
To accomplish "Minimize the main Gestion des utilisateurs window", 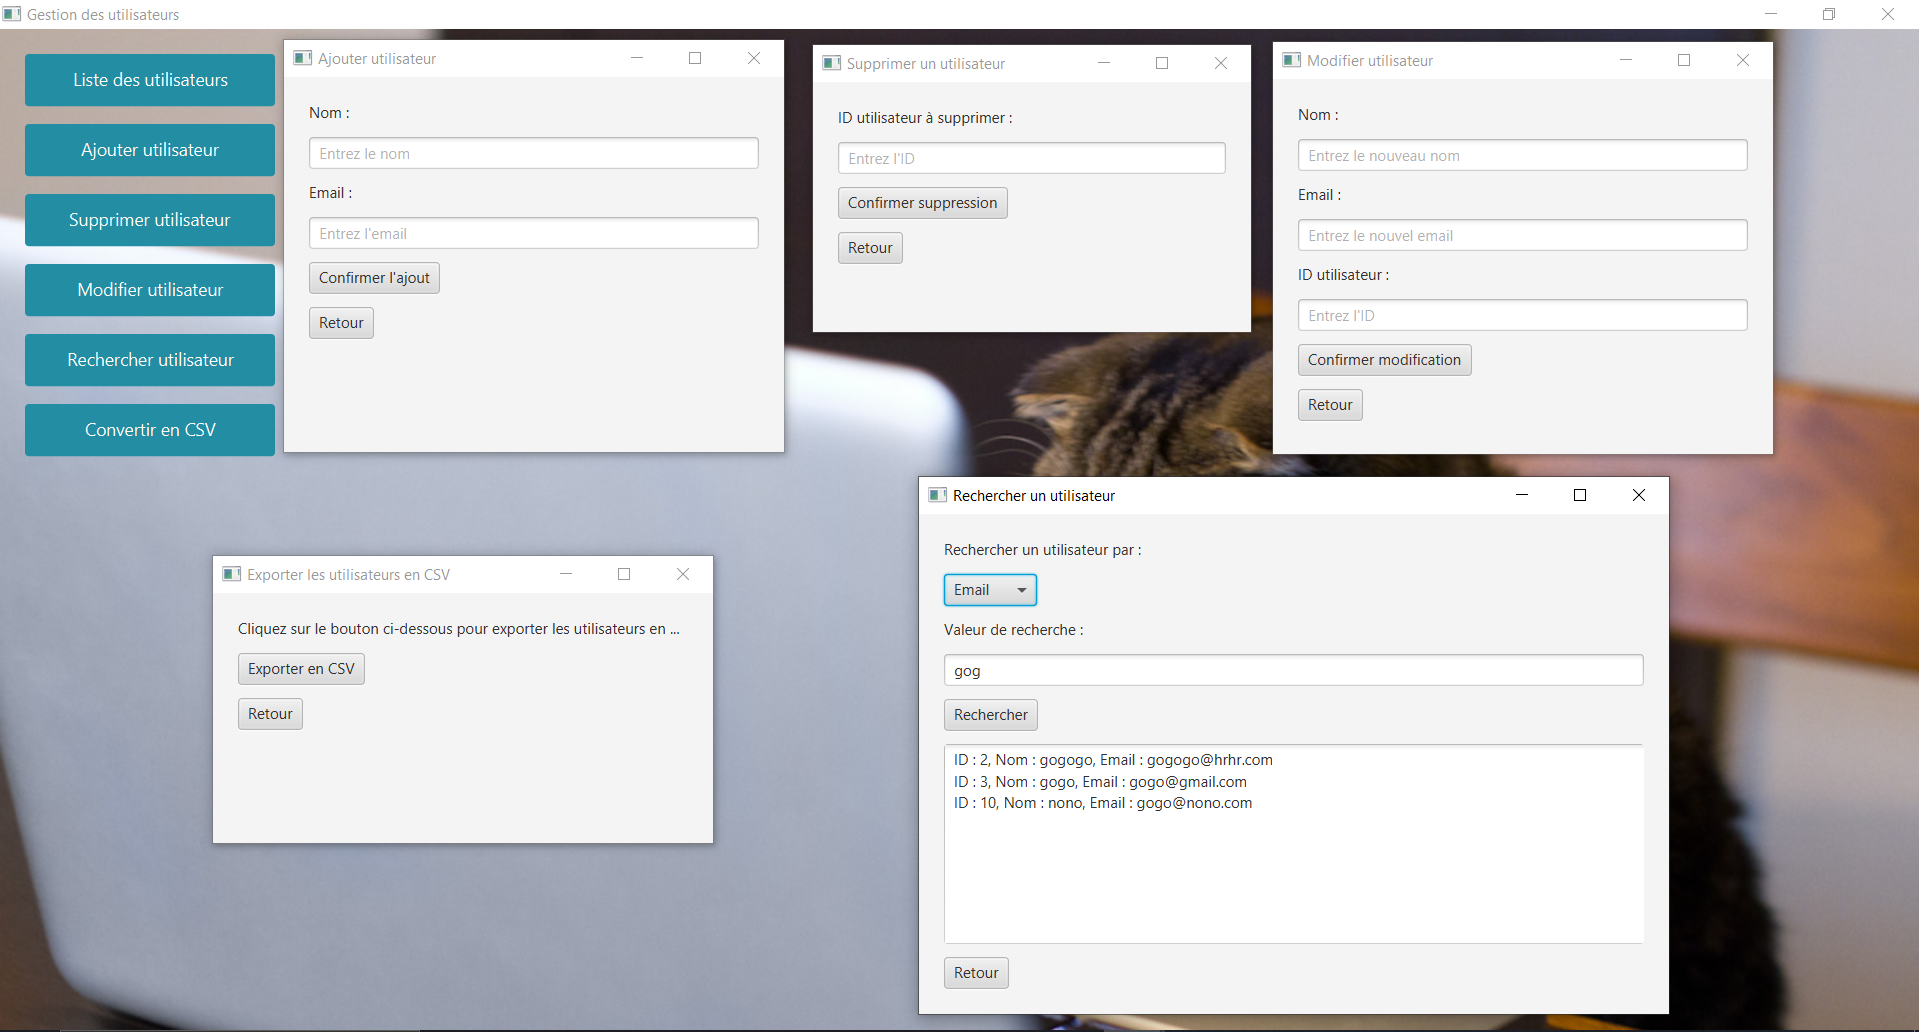I will click(1770, 14).
